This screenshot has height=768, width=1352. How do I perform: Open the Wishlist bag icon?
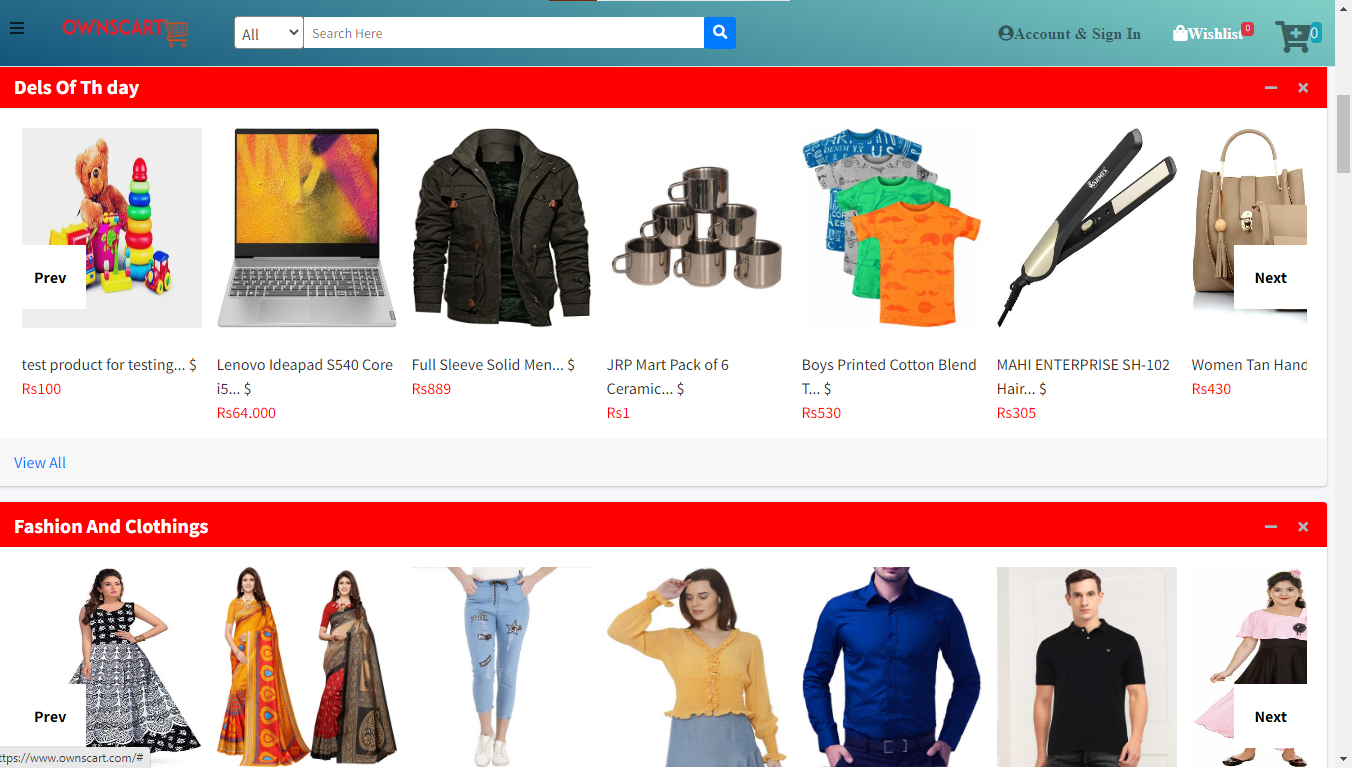click(1180, 33)
